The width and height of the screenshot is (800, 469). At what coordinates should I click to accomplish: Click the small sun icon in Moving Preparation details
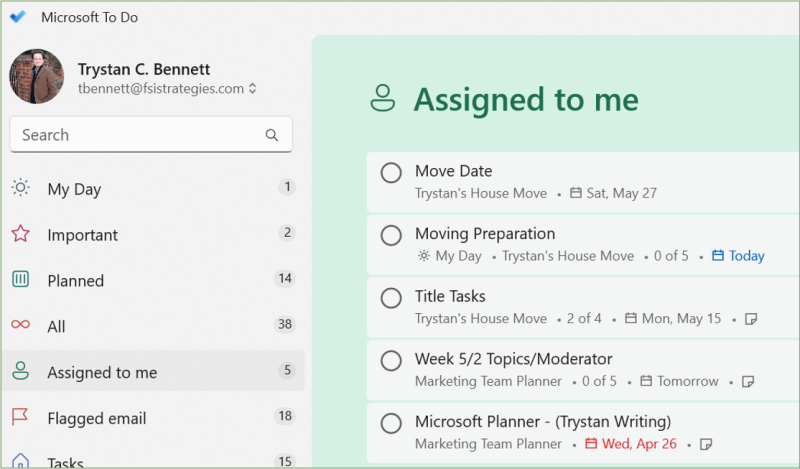[x=423, y=256]
